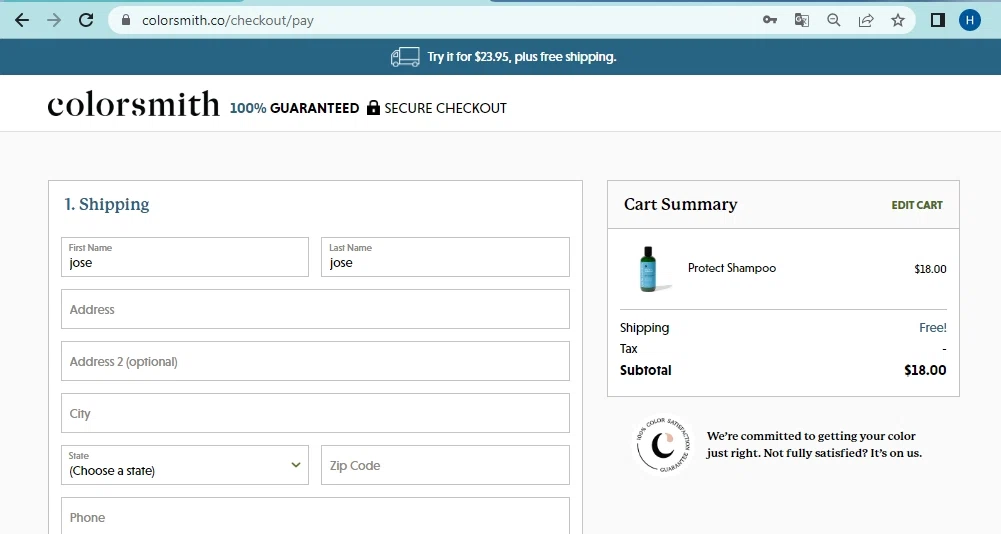Click the Cart Summary heading
Screen dimensions: 1001x534
click(681, 204)
